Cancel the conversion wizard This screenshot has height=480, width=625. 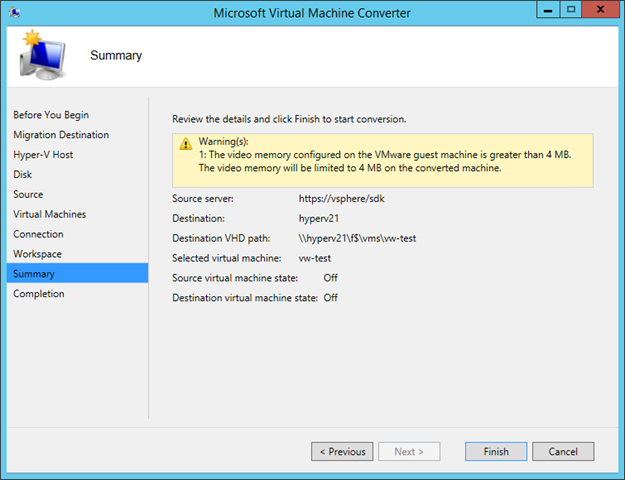[x=563, y=451]
